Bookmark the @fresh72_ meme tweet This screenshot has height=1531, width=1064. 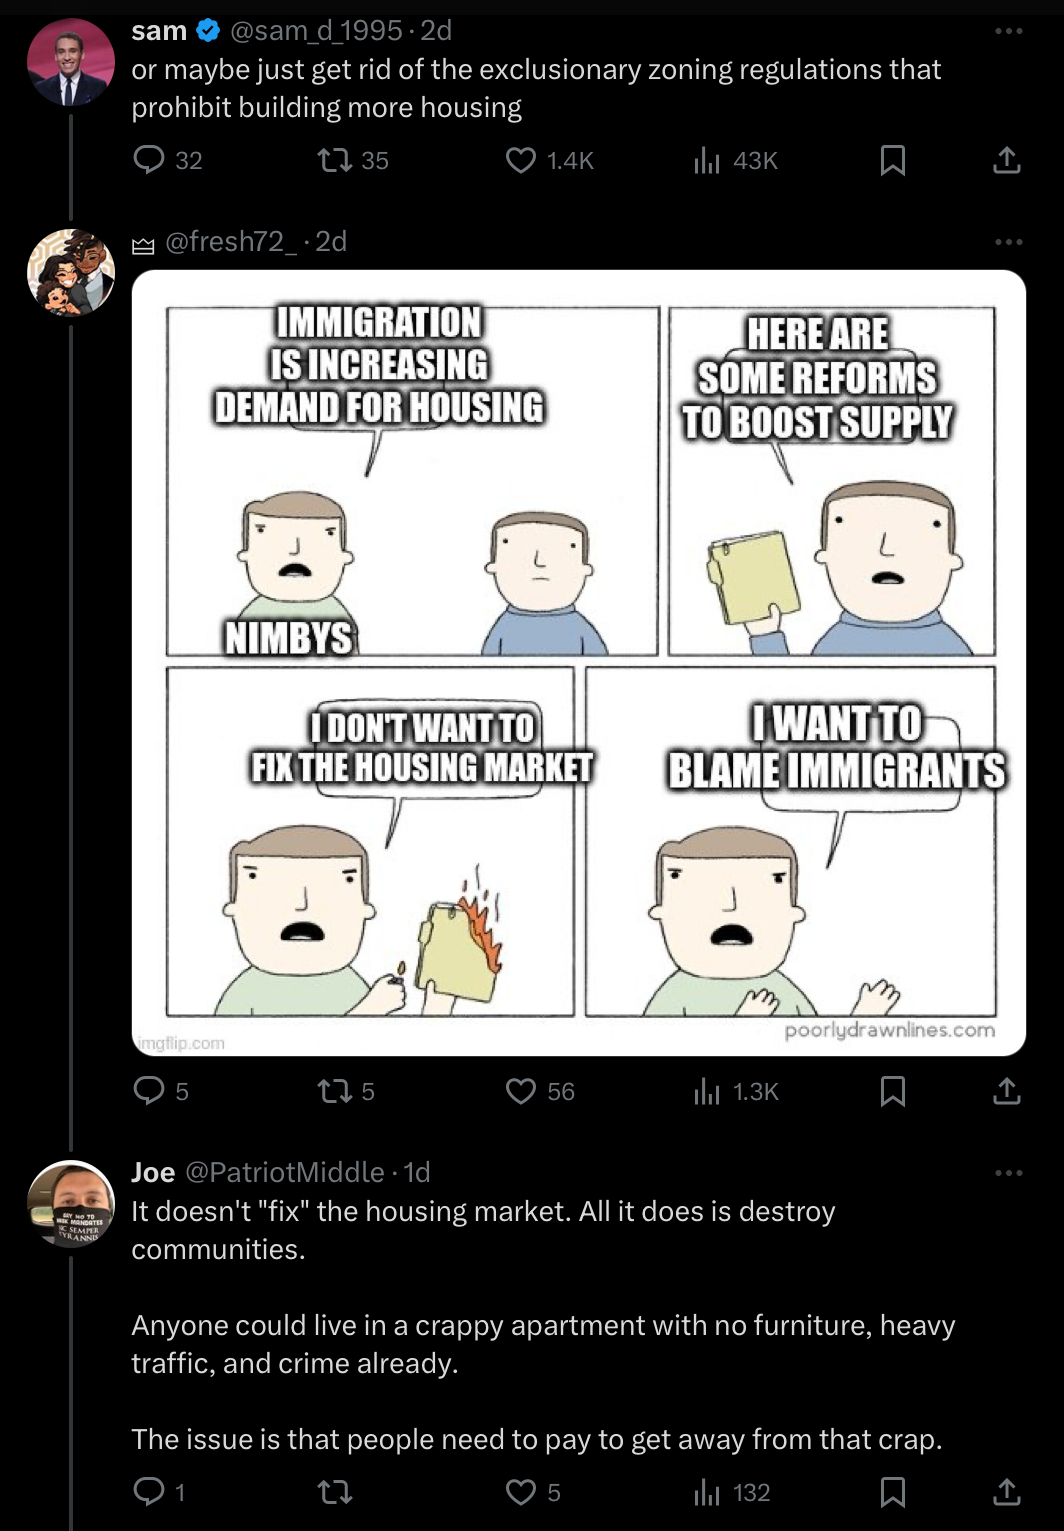(x=893, y=1091)
